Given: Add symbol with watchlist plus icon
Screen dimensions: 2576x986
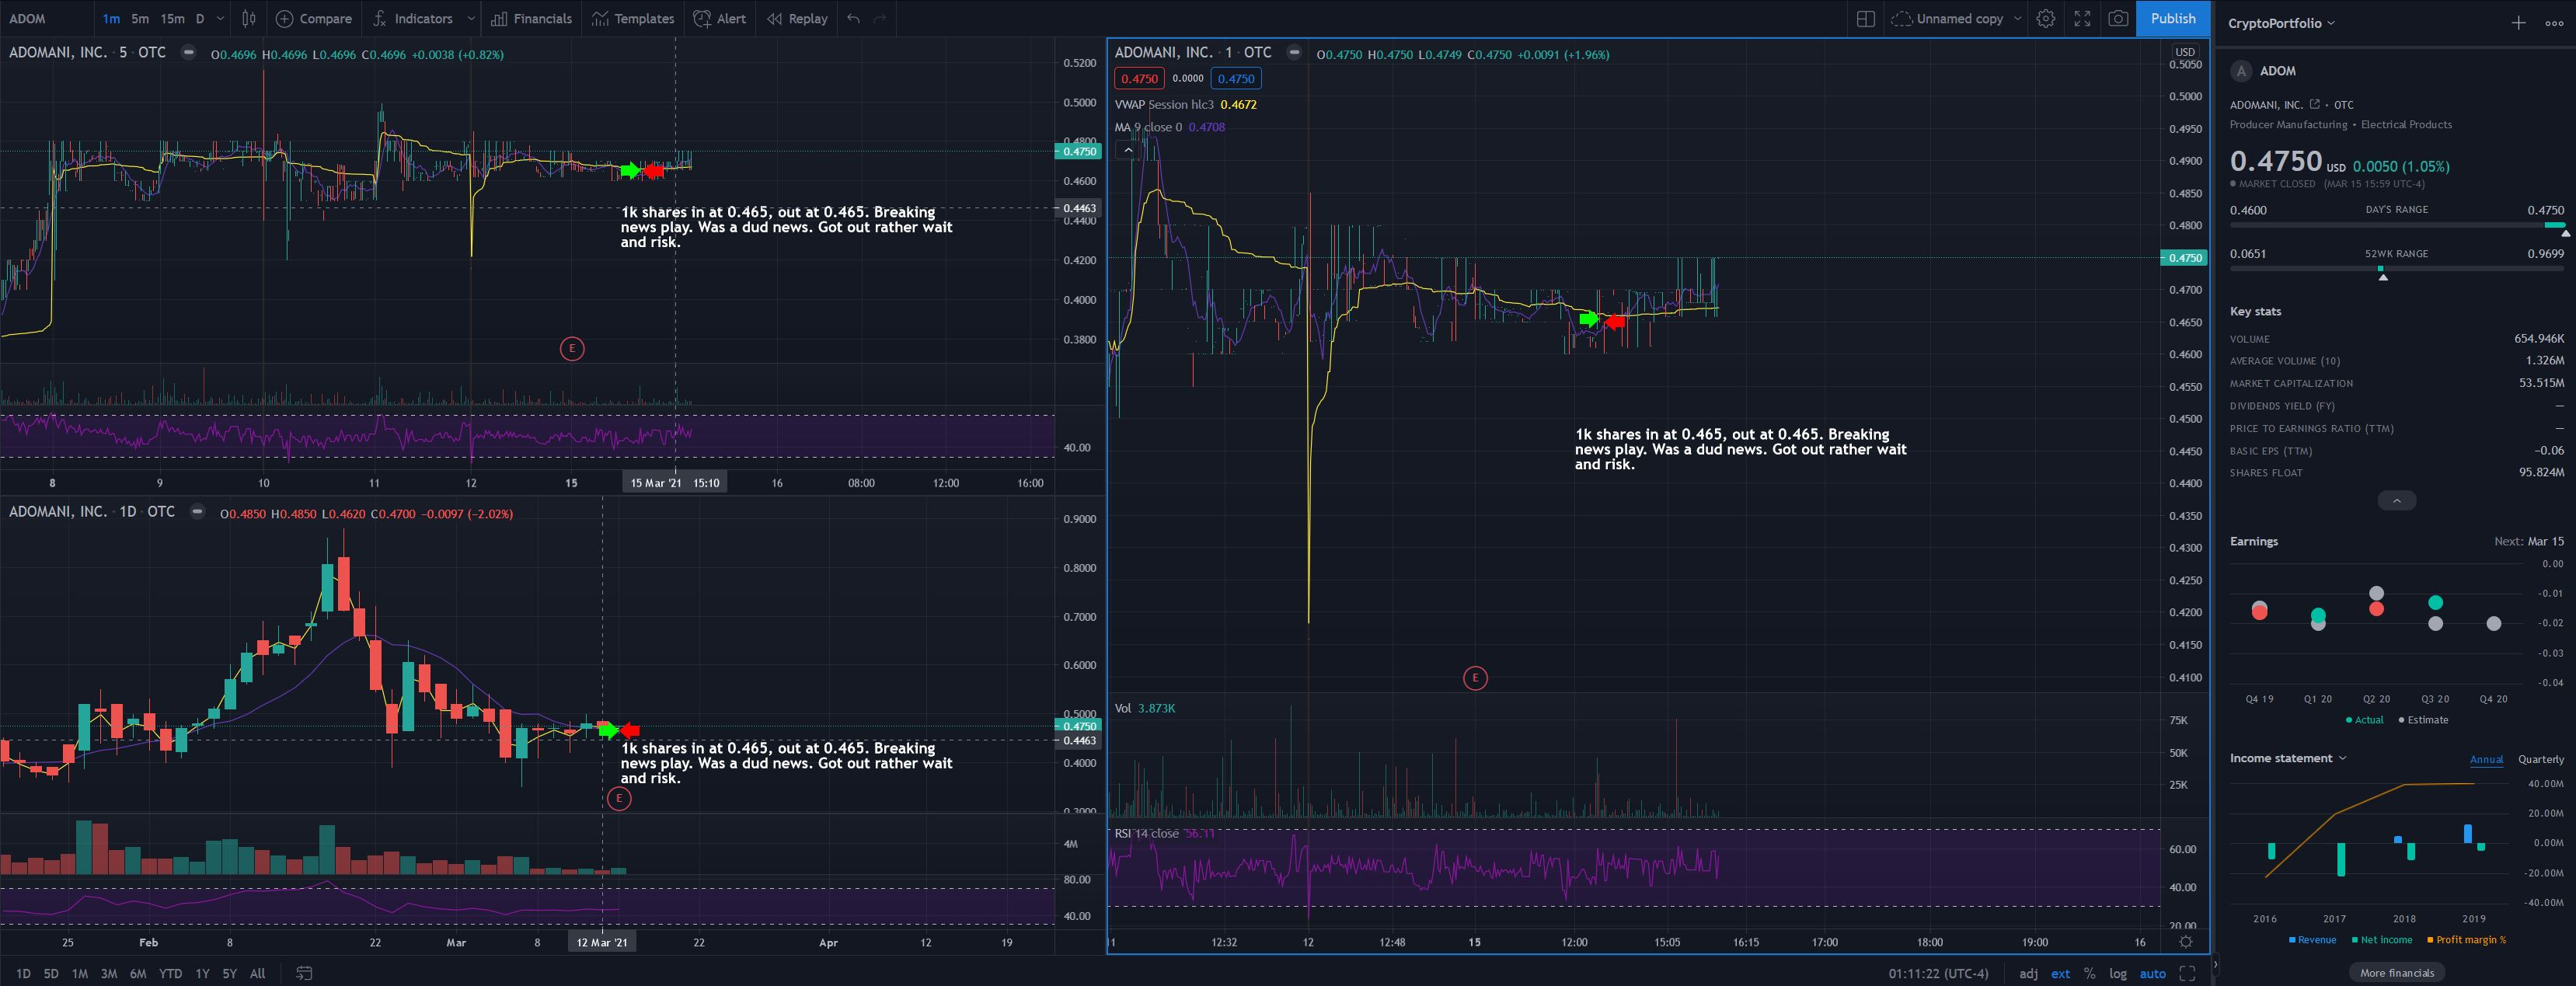Looking at the screenshot, I should click(x=2518, y=23).
